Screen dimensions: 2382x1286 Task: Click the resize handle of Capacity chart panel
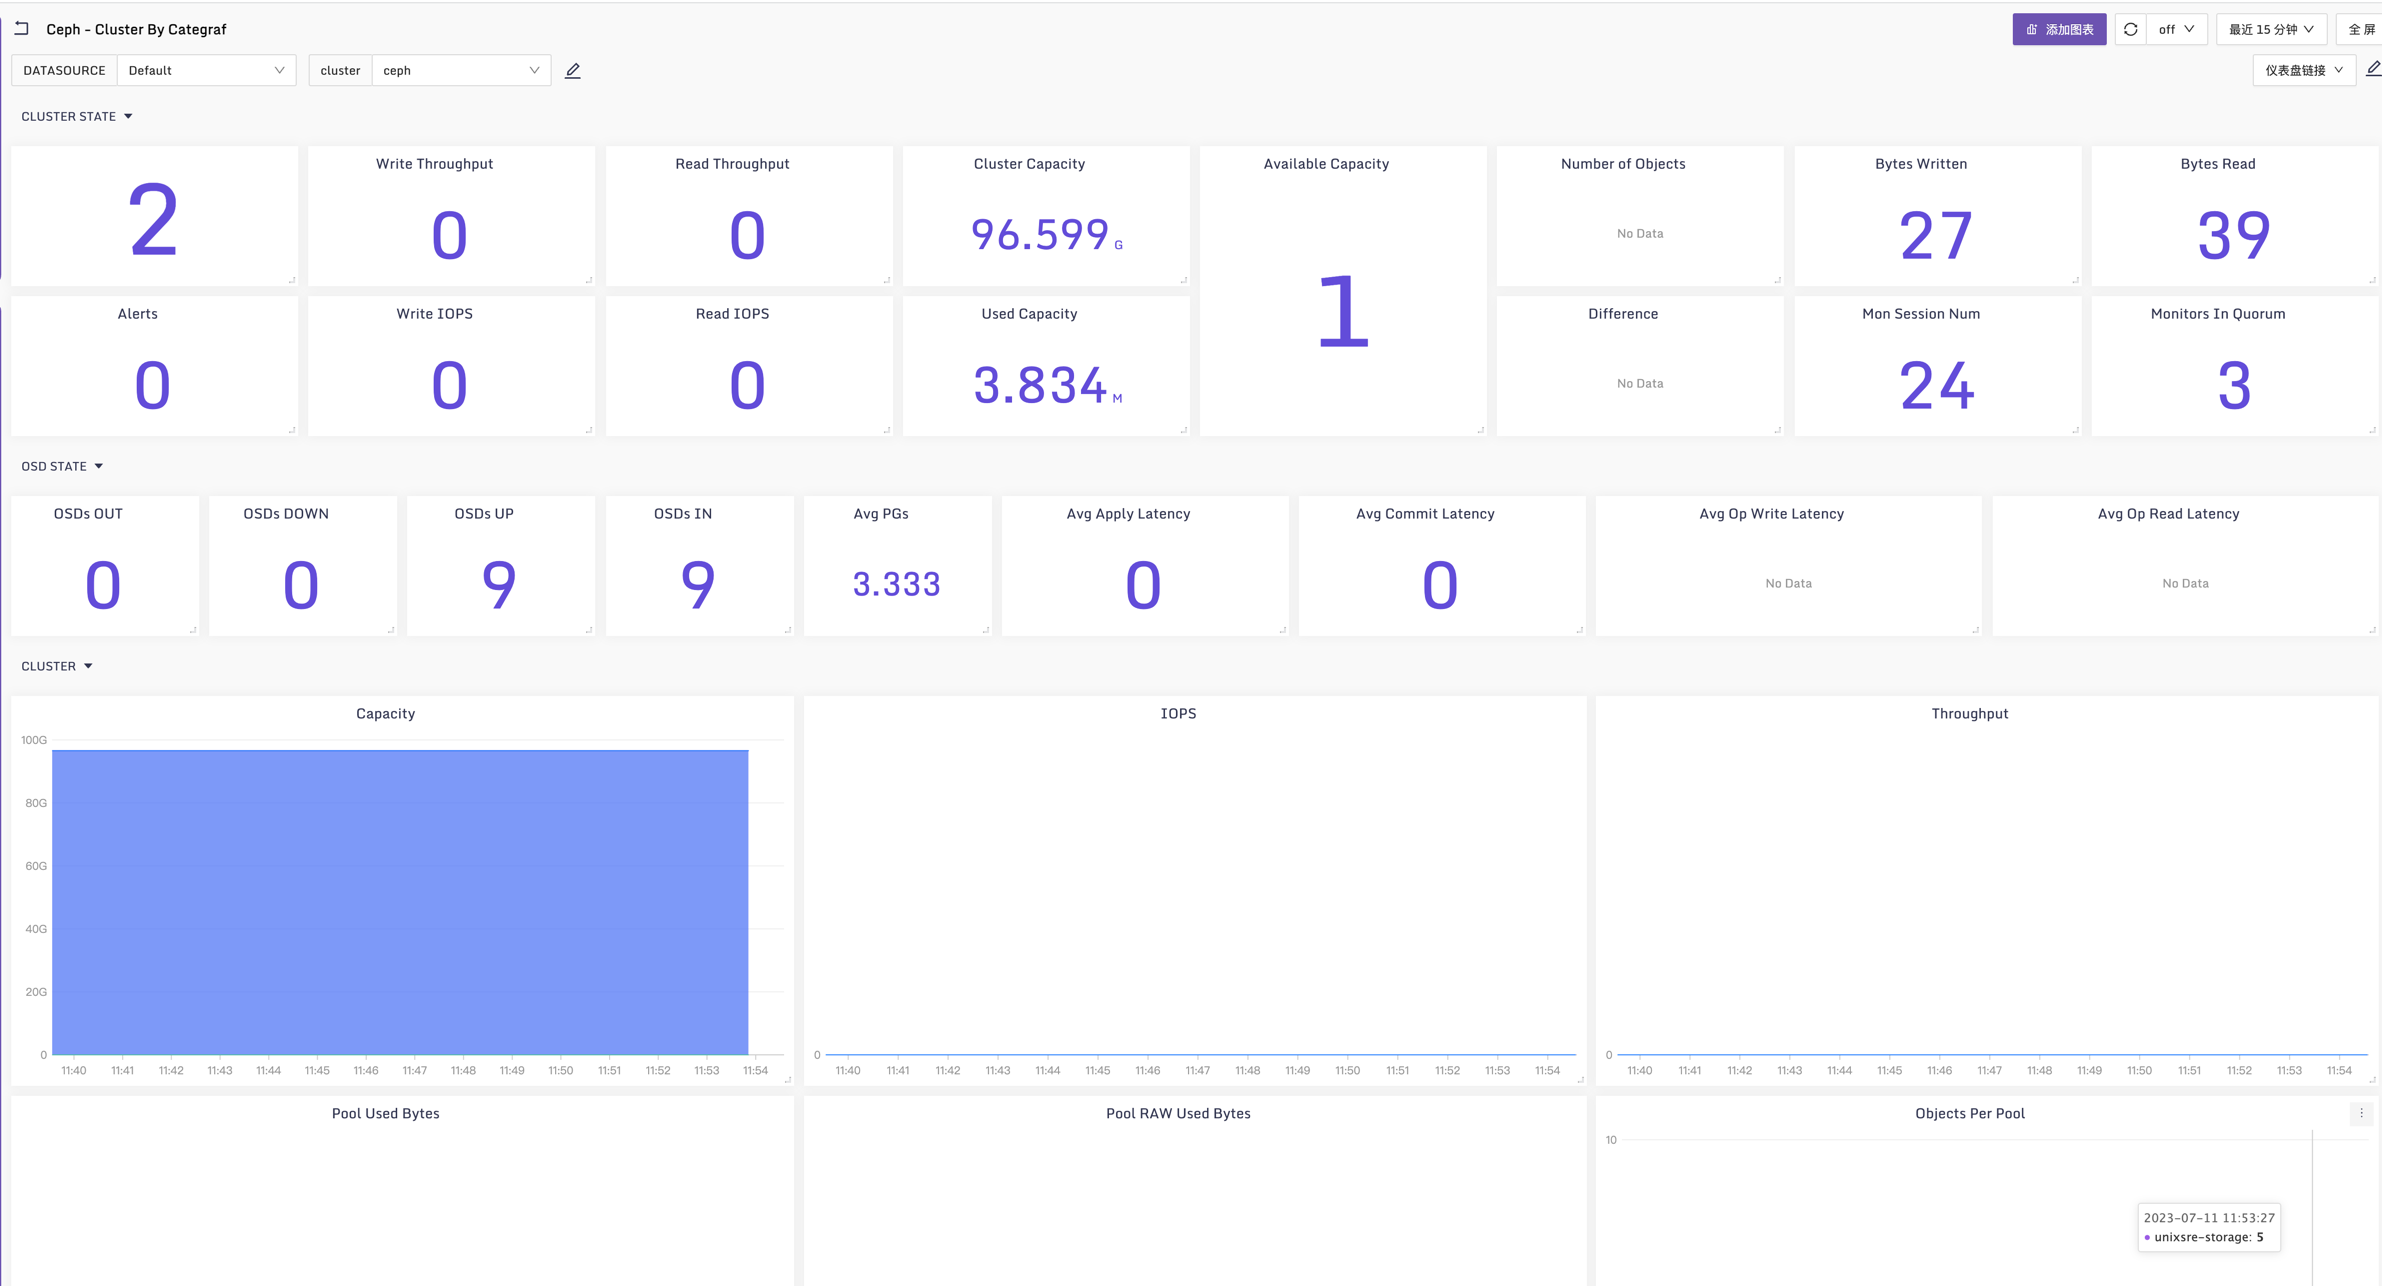point(788,1080)
